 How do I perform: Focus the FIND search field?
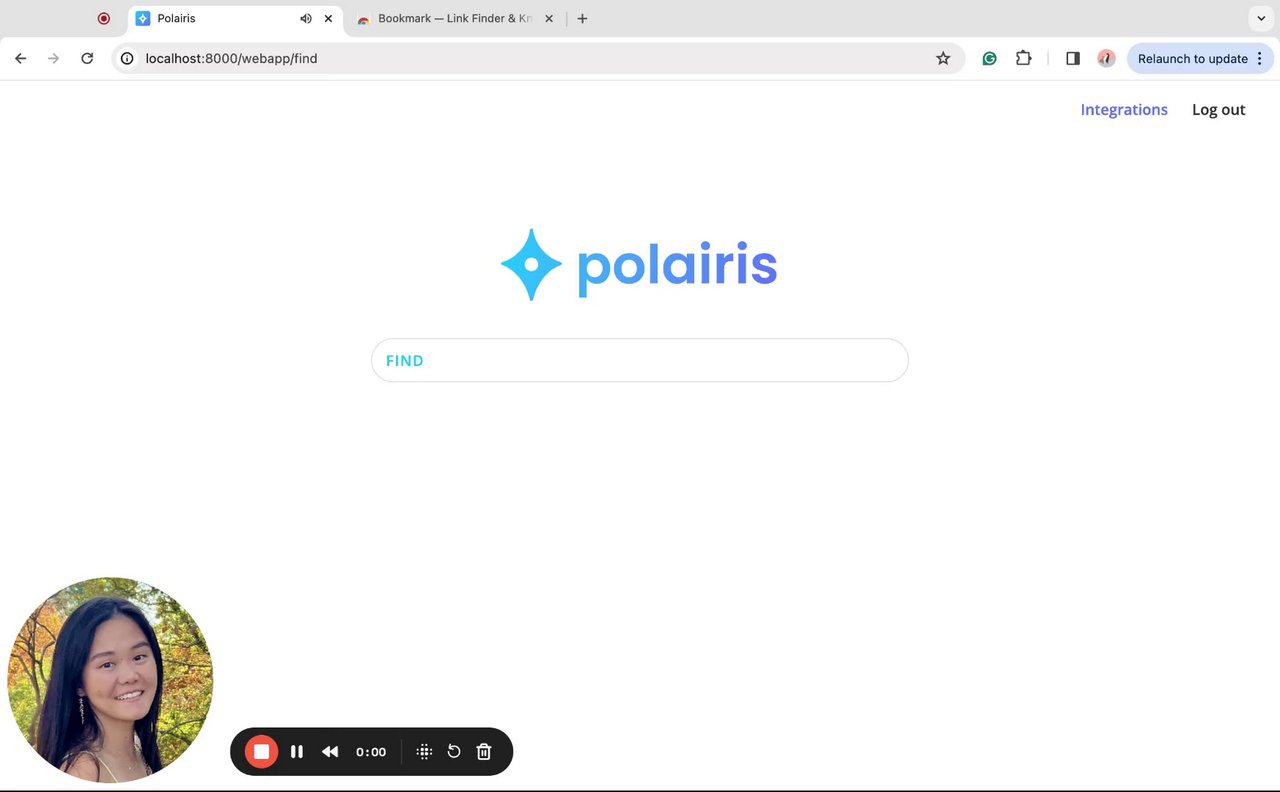click(640, 360)
